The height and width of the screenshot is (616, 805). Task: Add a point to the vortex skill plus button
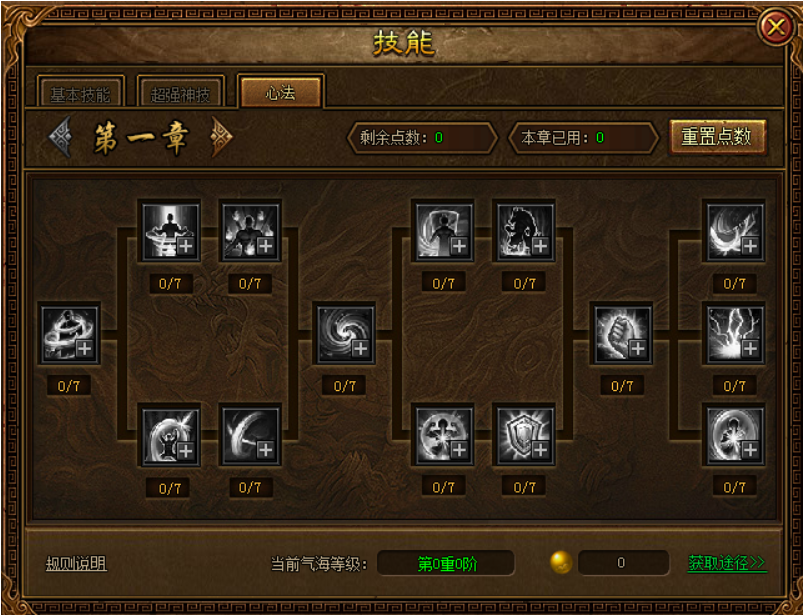pos(360,349)
